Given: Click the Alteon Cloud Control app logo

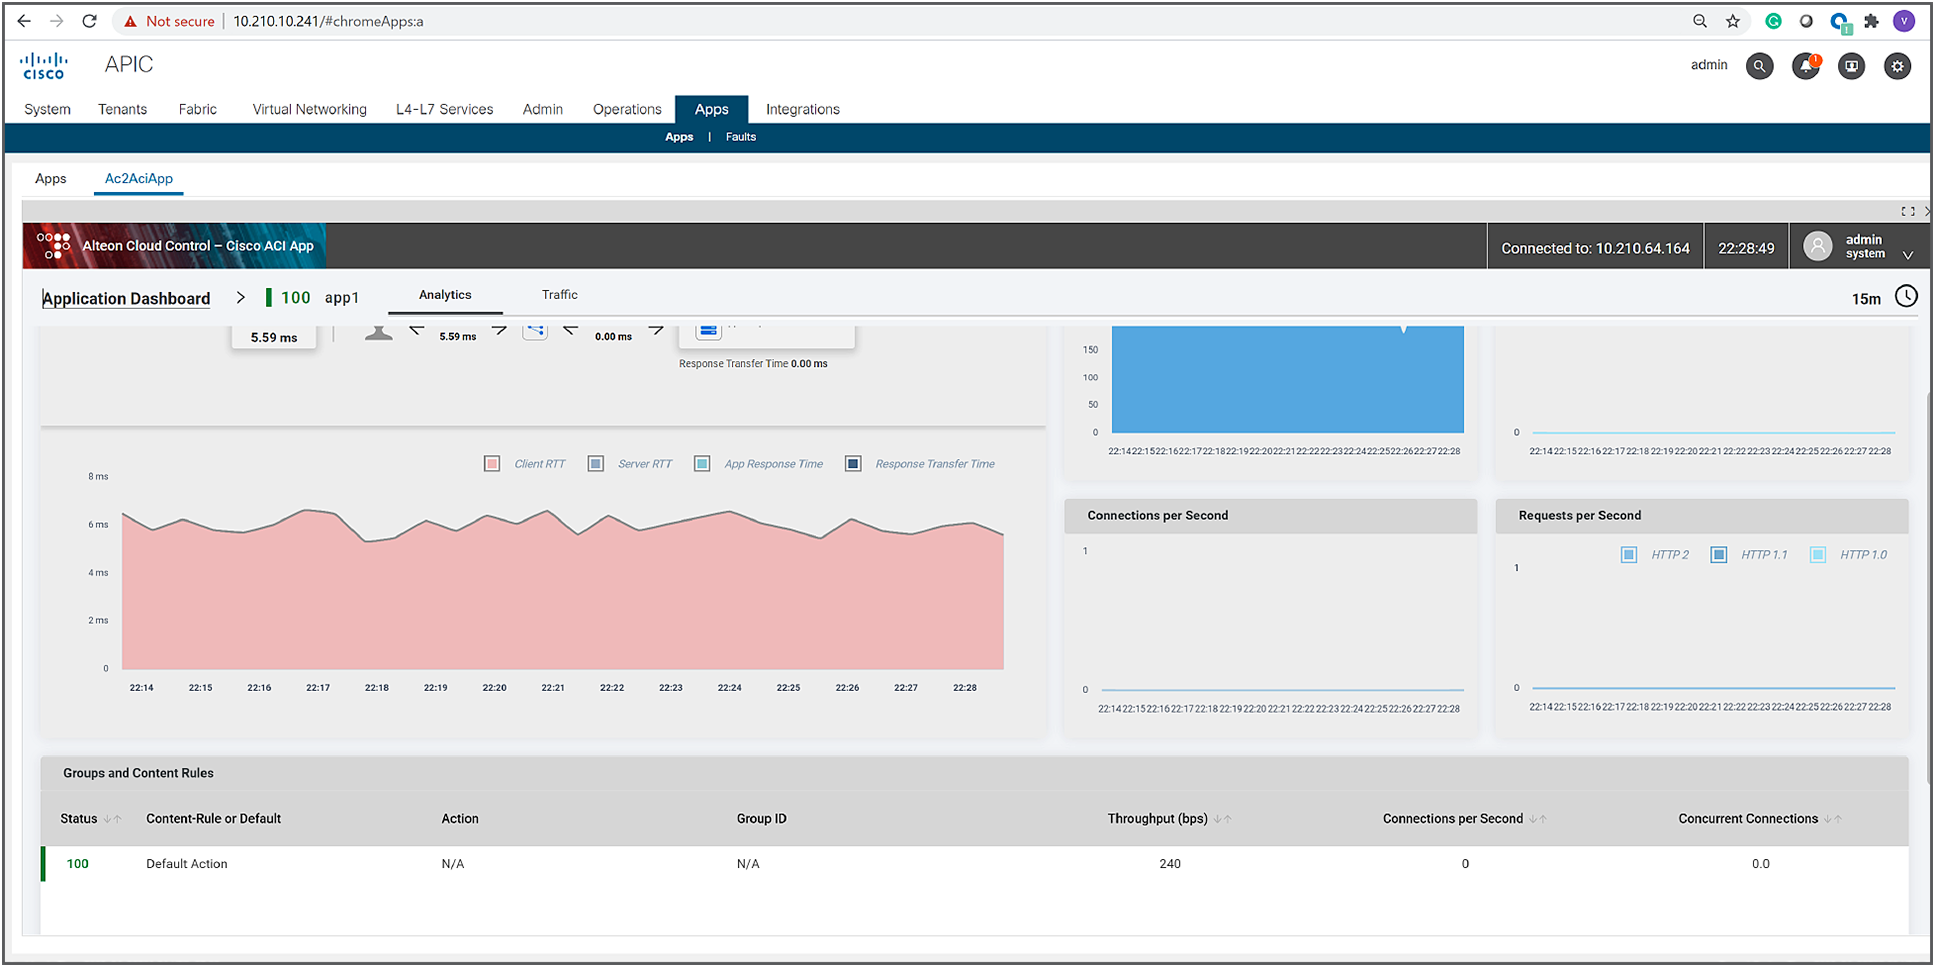Looking at the screenshot, I should coord(53,245).
